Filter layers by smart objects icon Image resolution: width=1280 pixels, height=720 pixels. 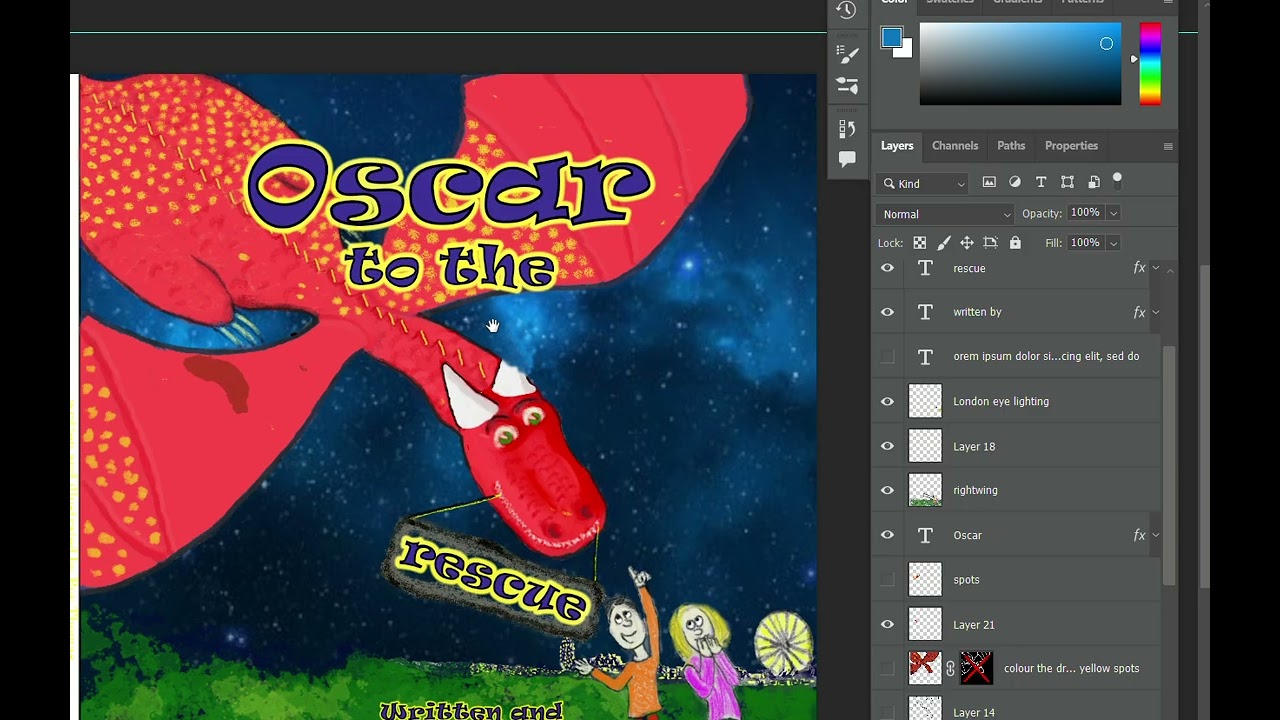click(1093, 182)
